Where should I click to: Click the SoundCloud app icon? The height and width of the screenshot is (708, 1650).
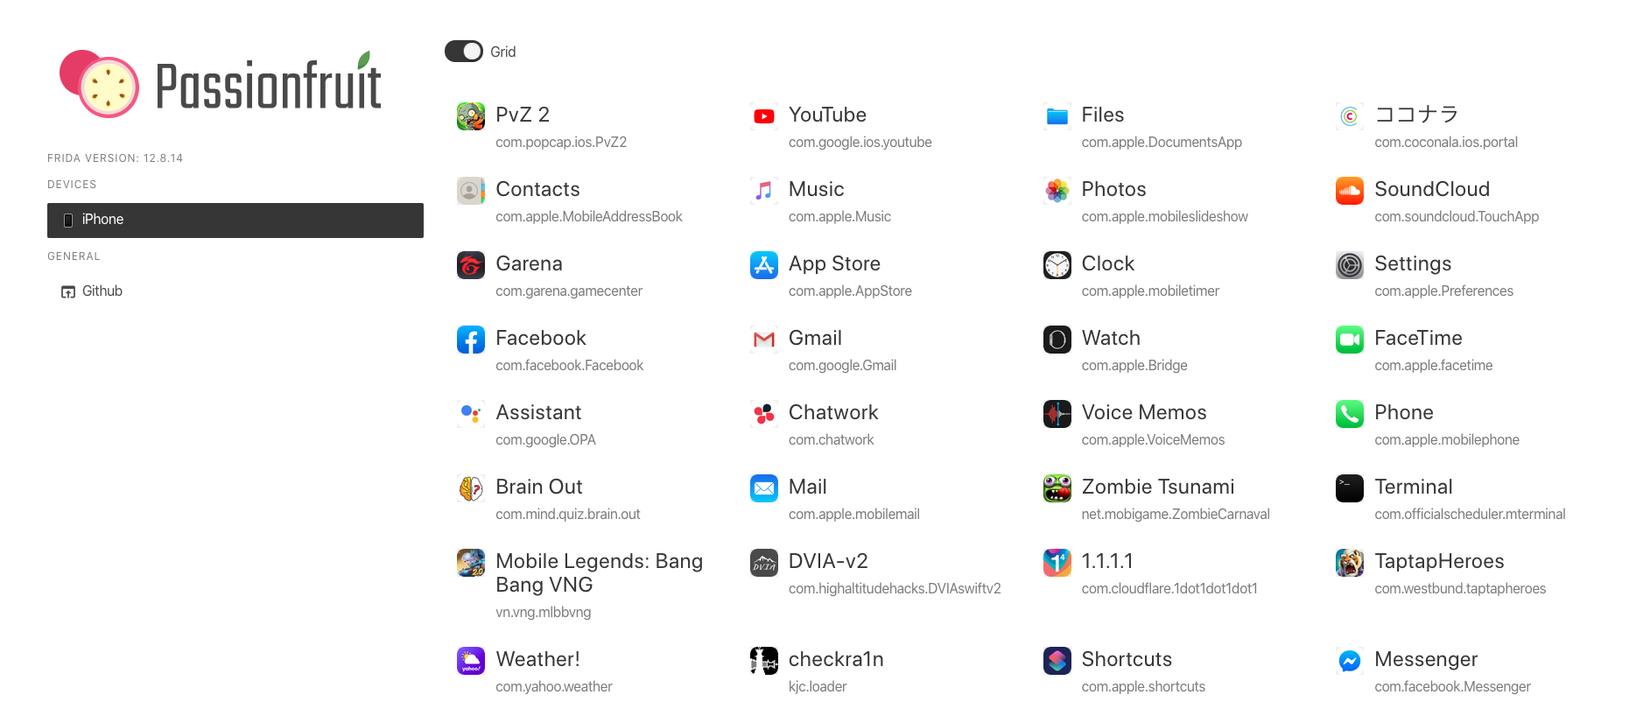(1350, 191)
